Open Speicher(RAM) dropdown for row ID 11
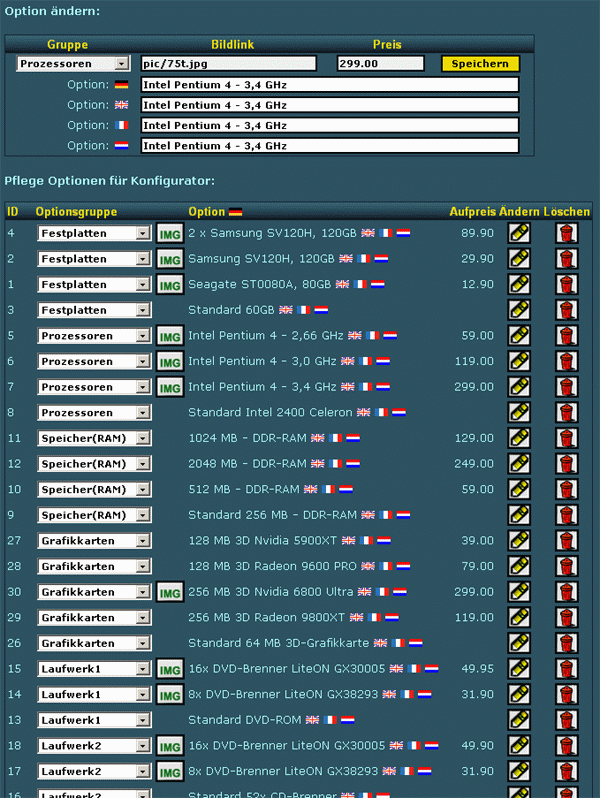 pyautogui.click(x=94, y=438)
